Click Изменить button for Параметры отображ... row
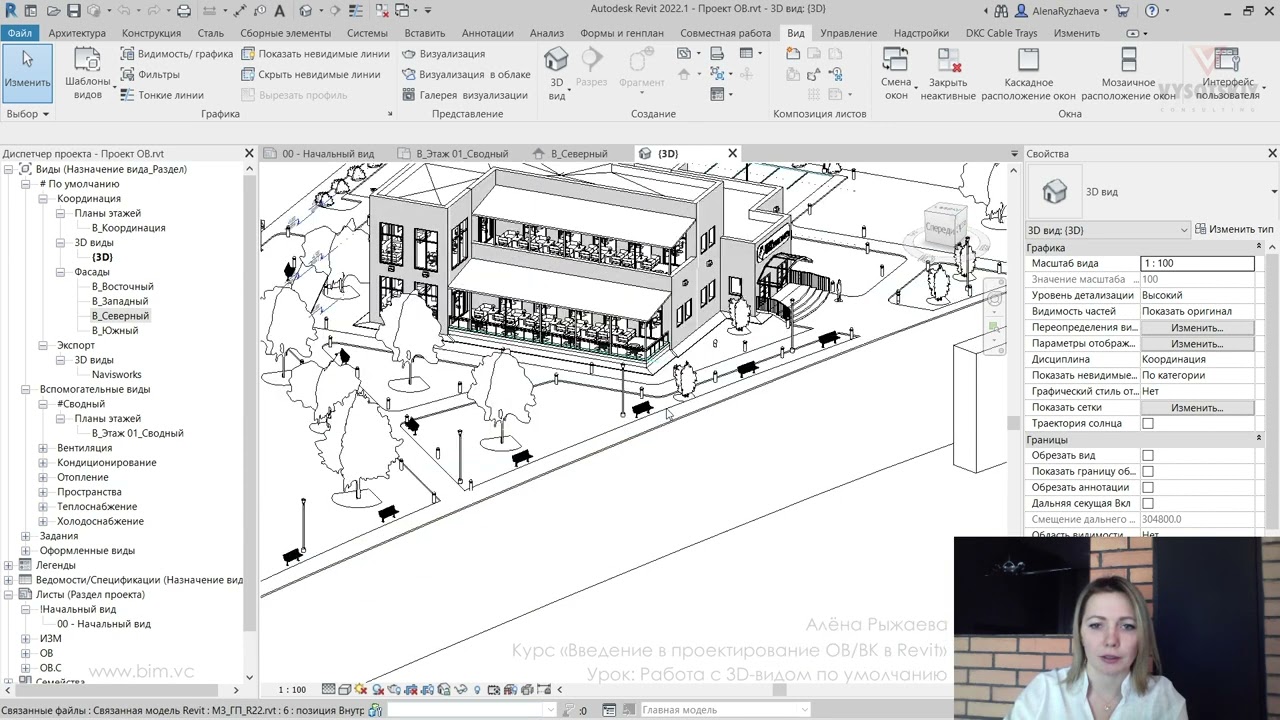Image resolution: width=1280 pixels, height=720 pixels. pyautogui.click(x=1197, y=344)
